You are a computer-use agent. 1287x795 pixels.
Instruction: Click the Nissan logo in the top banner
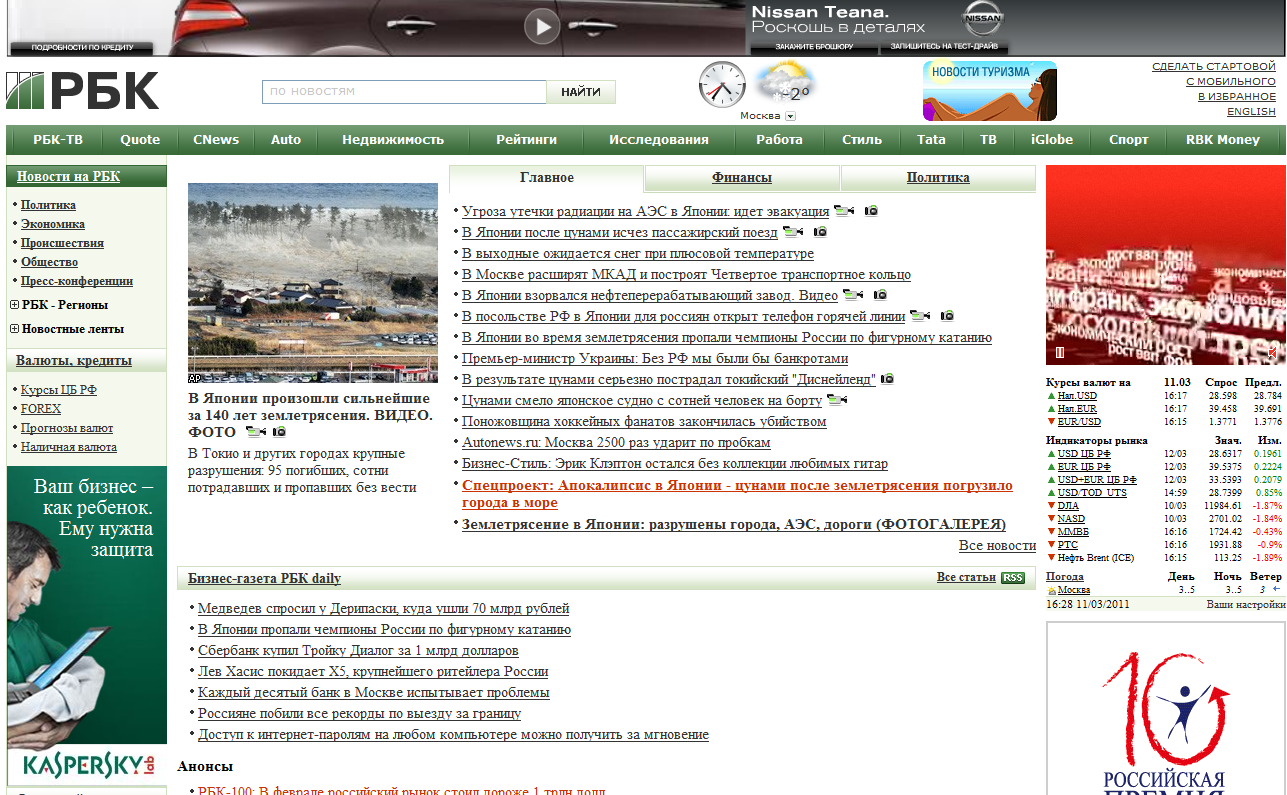[x=981, y=19]
